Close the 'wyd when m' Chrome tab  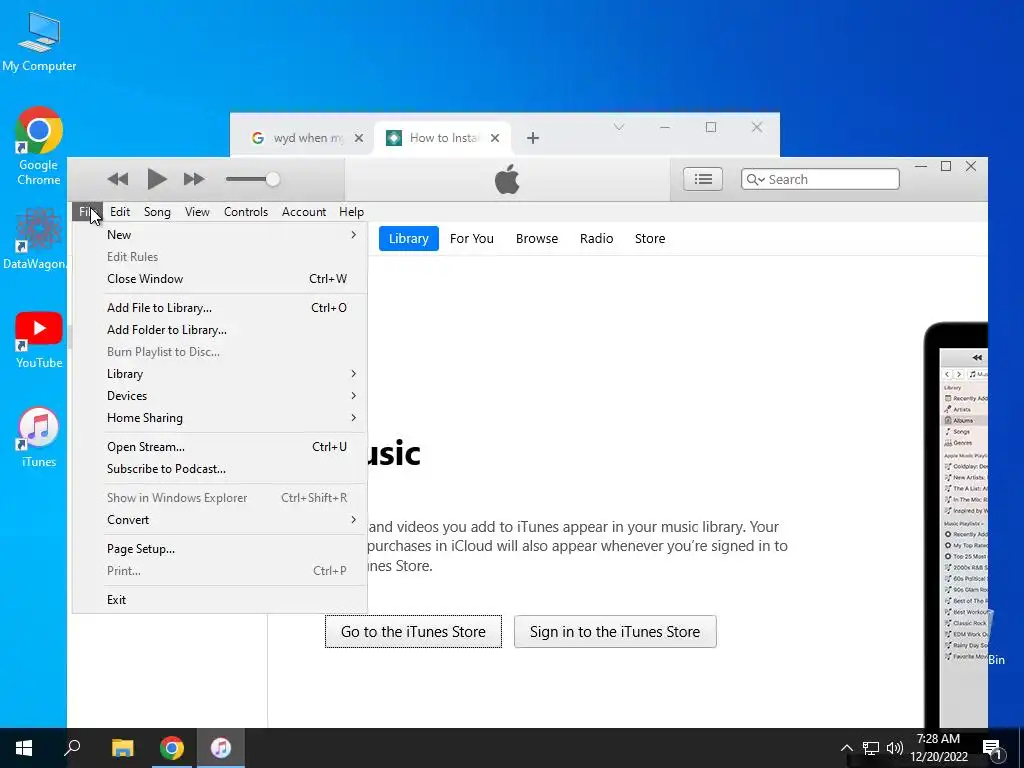(359, 138)
